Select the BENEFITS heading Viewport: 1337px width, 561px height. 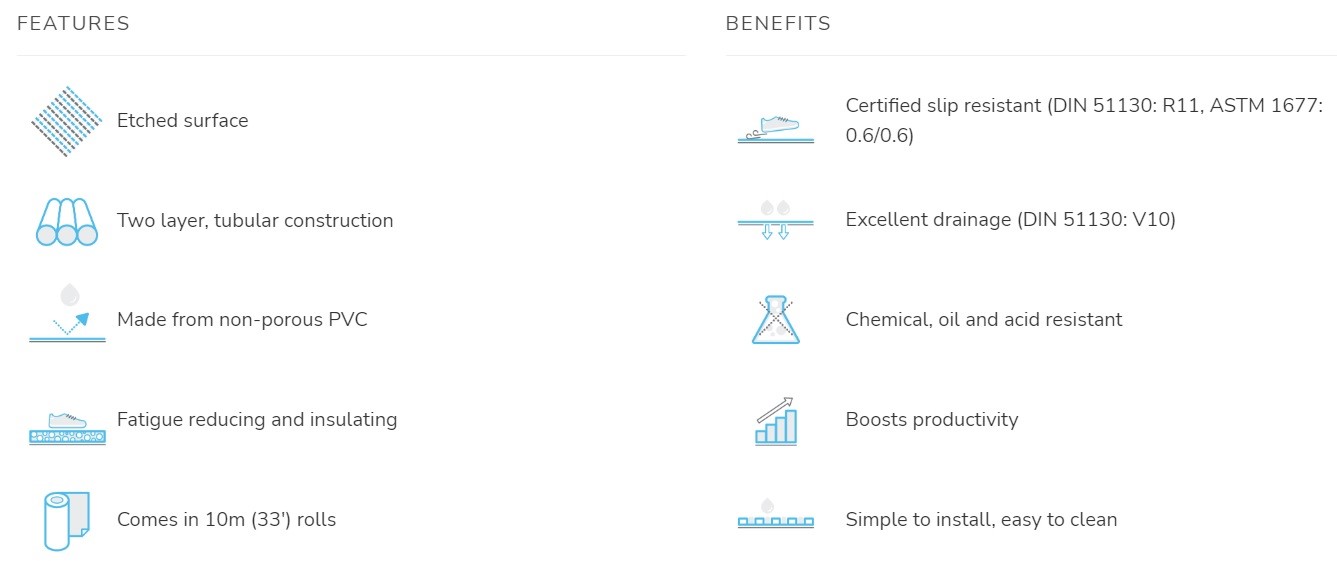pyautogui.click(x=778, y=24)
